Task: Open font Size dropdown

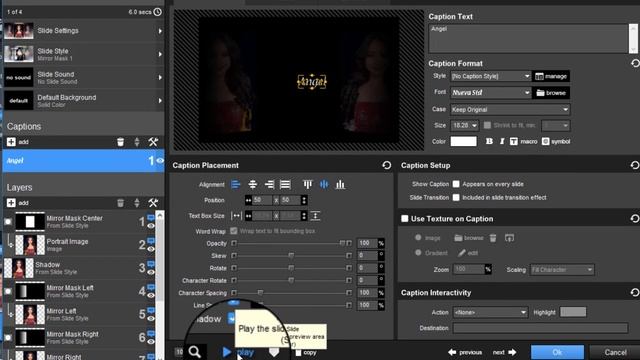Action: 464,125
